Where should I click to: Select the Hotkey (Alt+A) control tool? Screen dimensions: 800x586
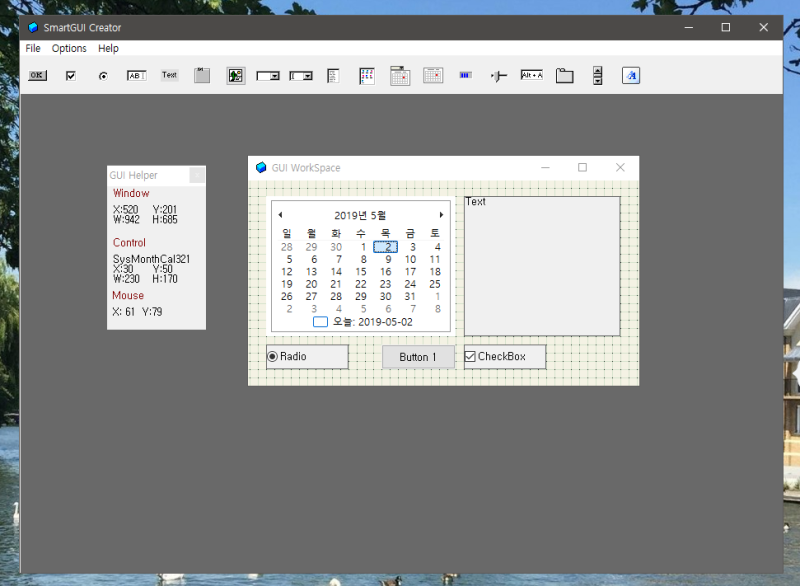click(x=532, y=75)
